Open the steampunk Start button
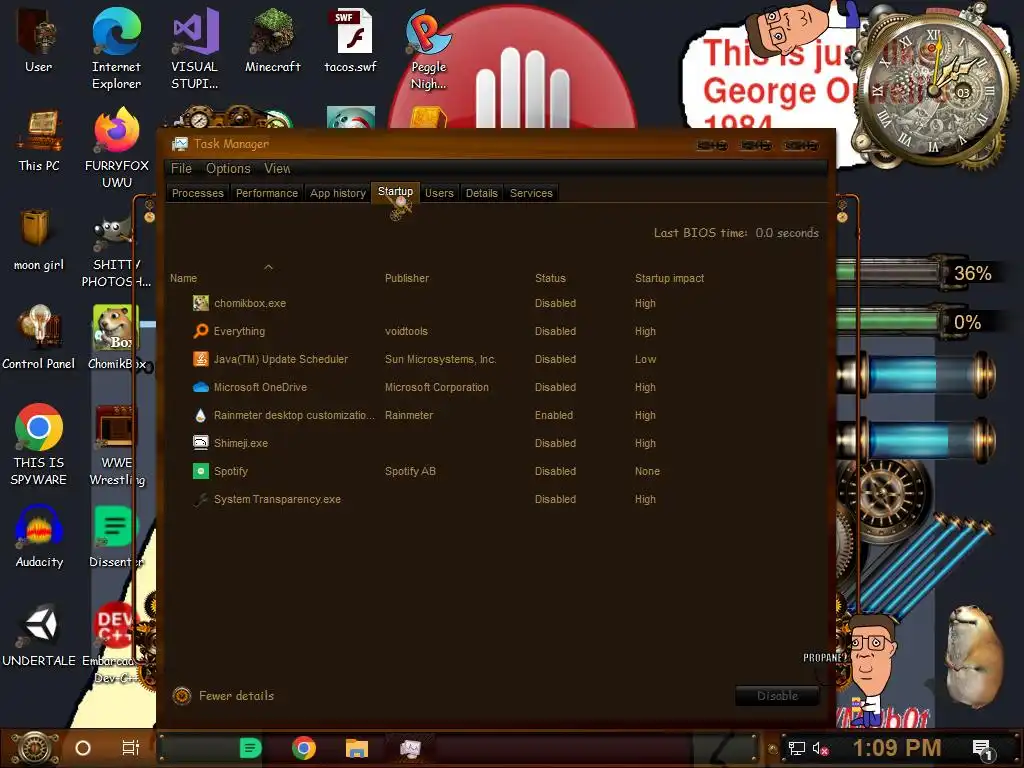The height and width of the screenshot is (768, 1024). pyautogui.click(x=35, y=748)
